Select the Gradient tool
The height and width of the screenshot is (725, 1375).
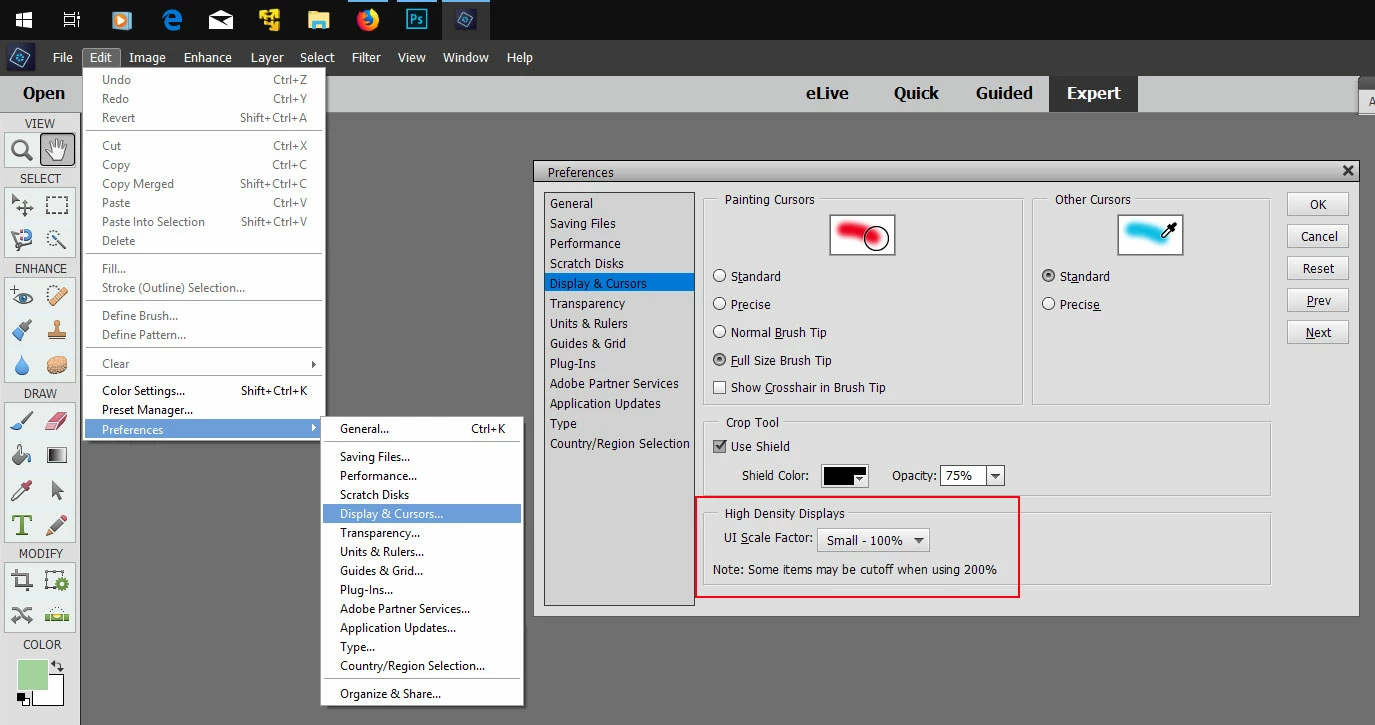[57, 455]
